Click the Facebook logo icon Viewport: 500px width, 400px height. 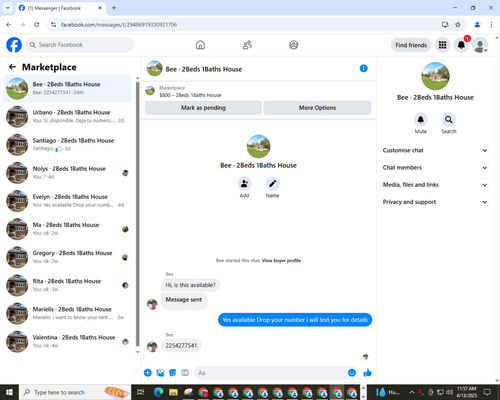14,45
